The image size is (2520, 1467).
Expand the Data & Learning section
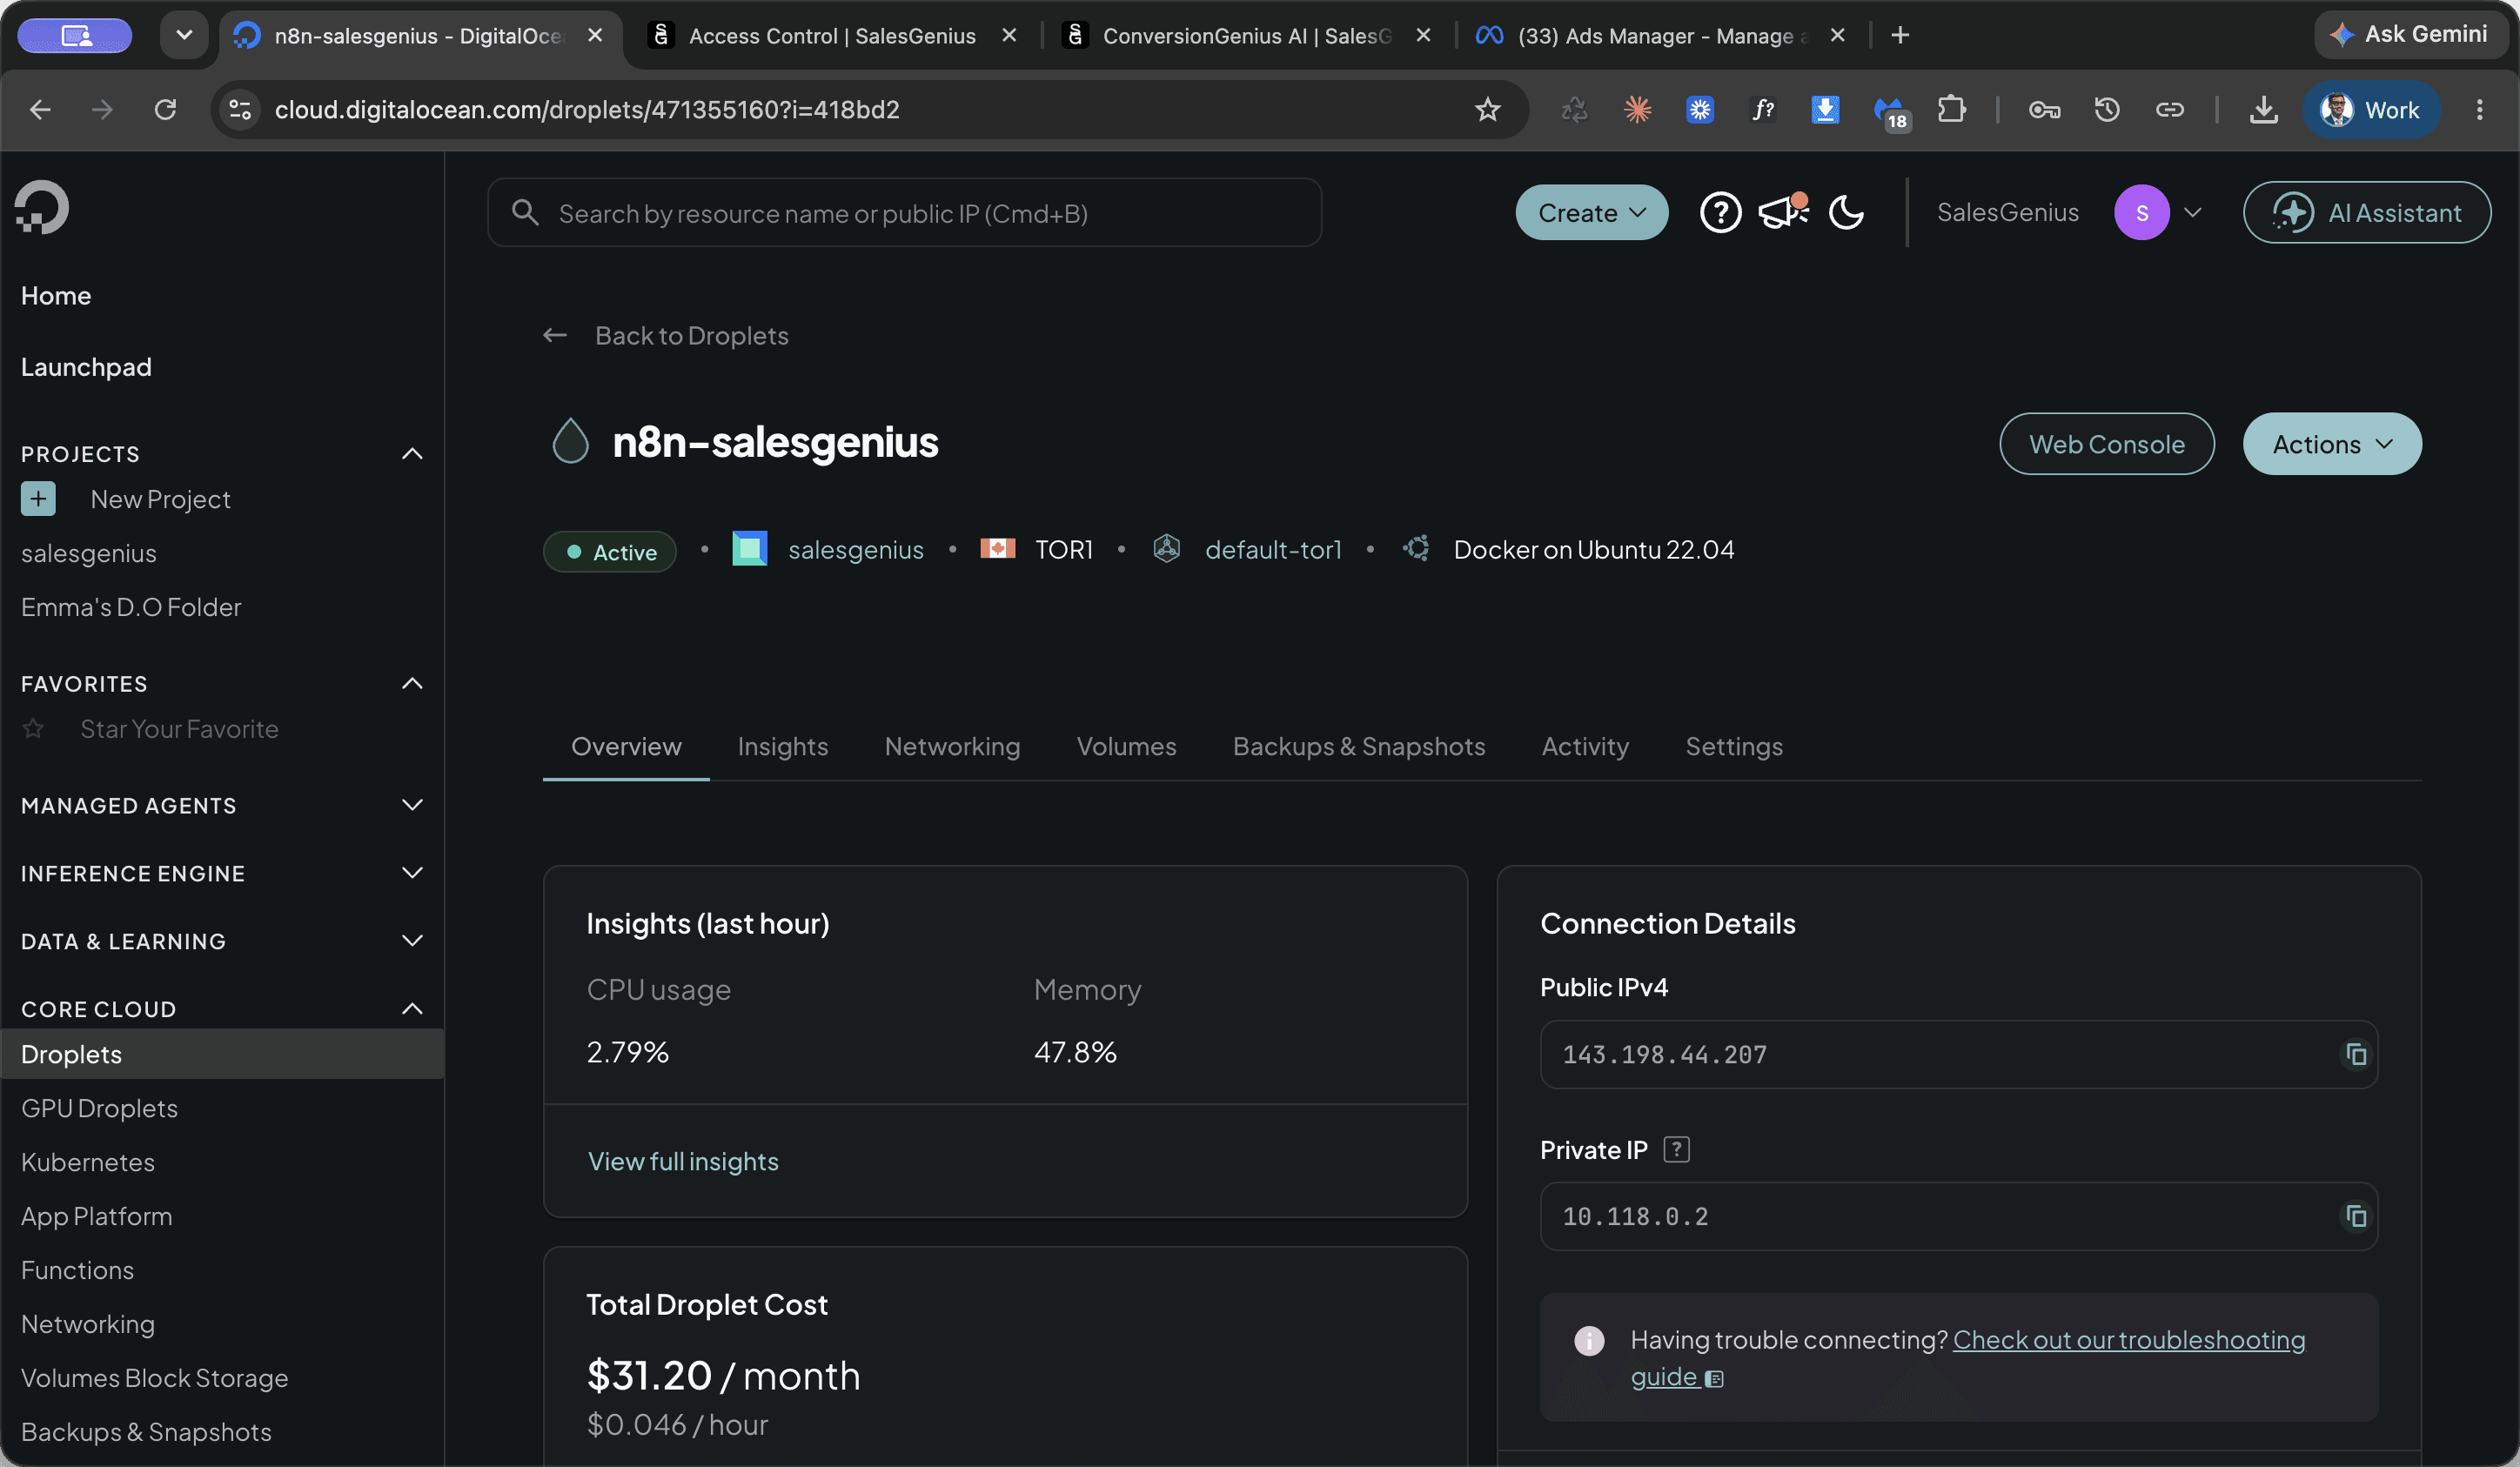click(x=412, y=941)
